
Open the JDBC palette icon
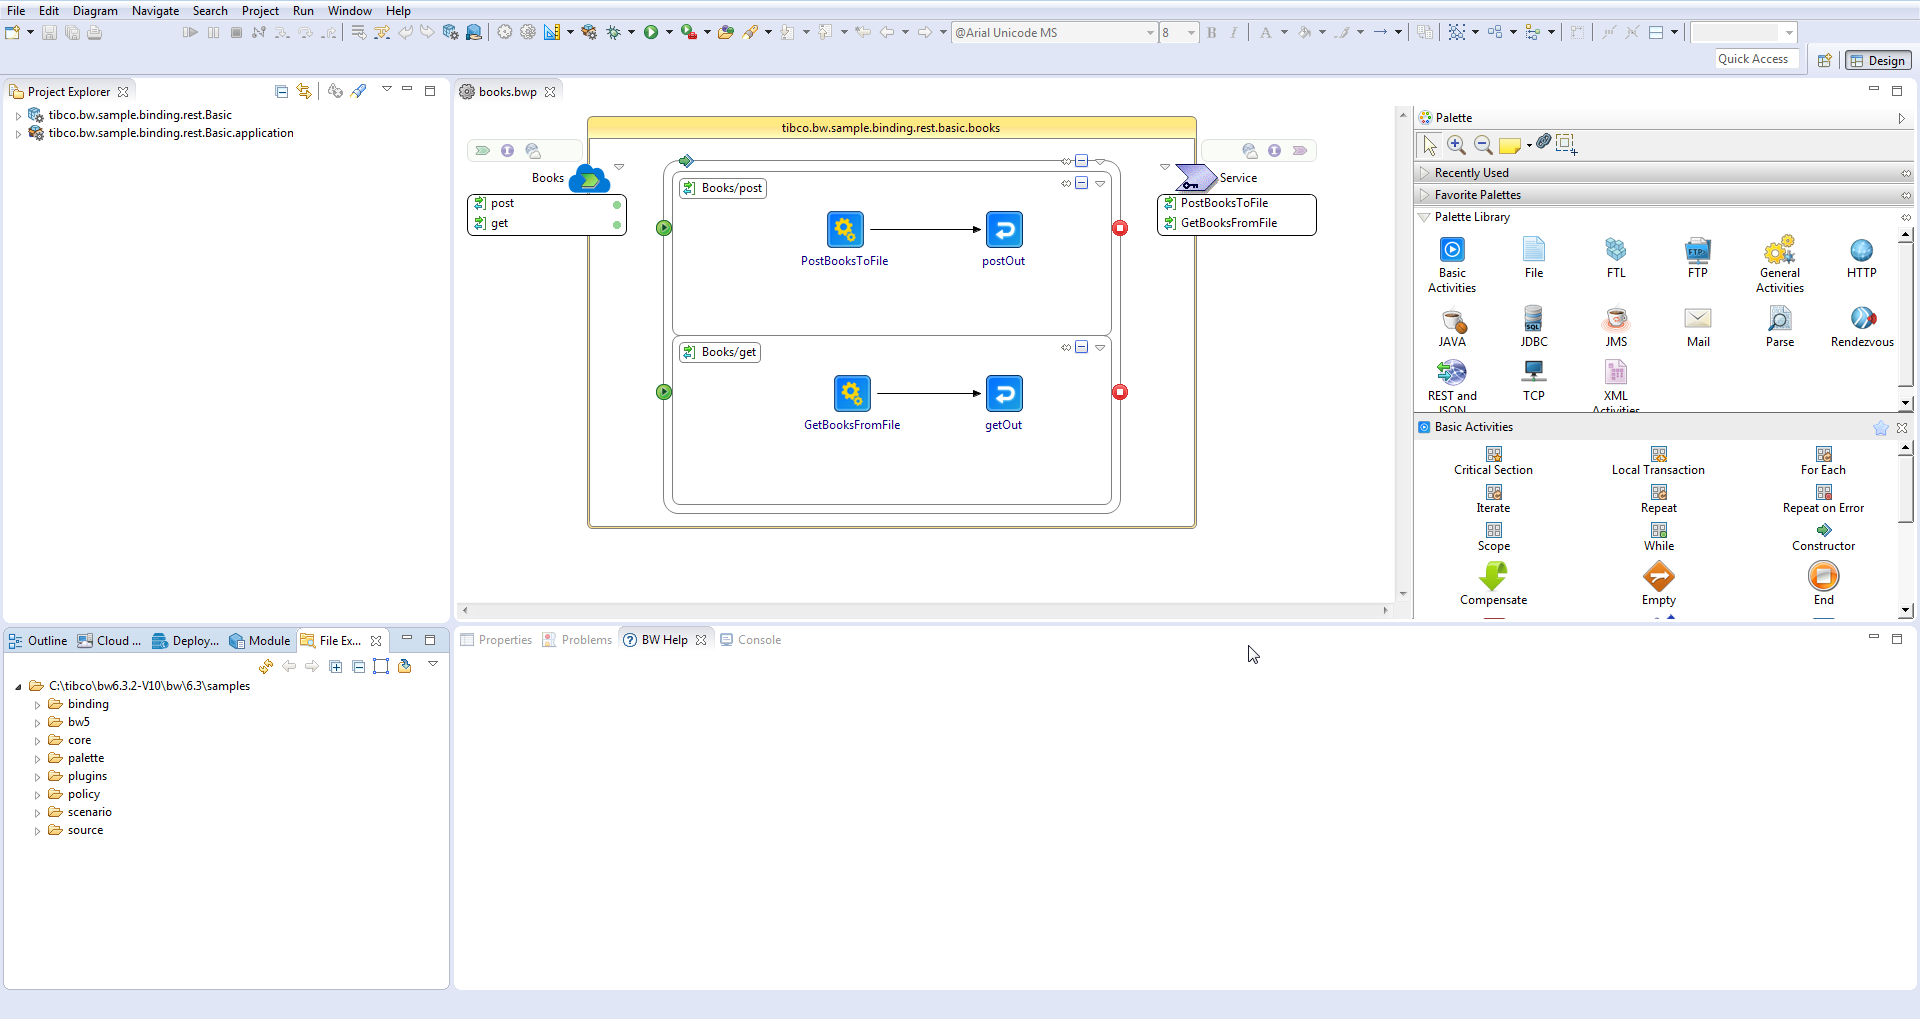click(x=1533, y=320)
